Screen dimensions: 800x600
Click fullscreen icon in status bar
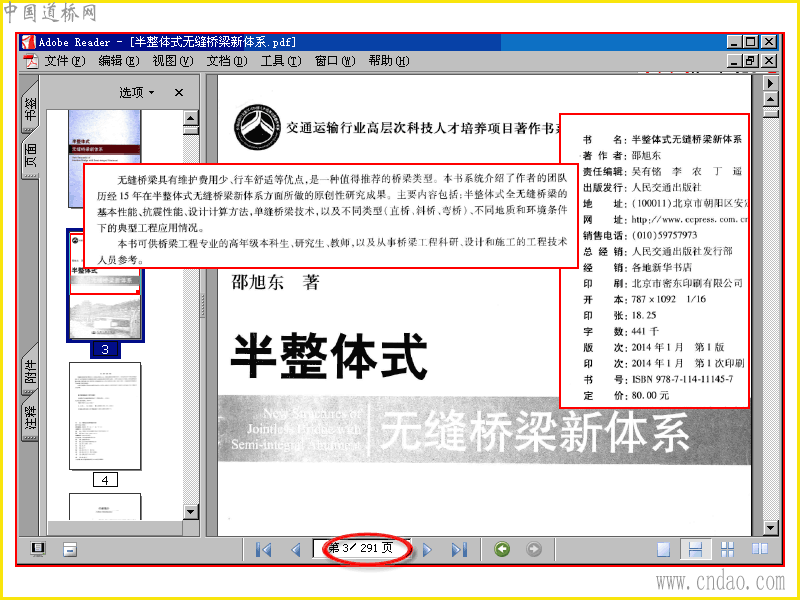pos(38,549)
